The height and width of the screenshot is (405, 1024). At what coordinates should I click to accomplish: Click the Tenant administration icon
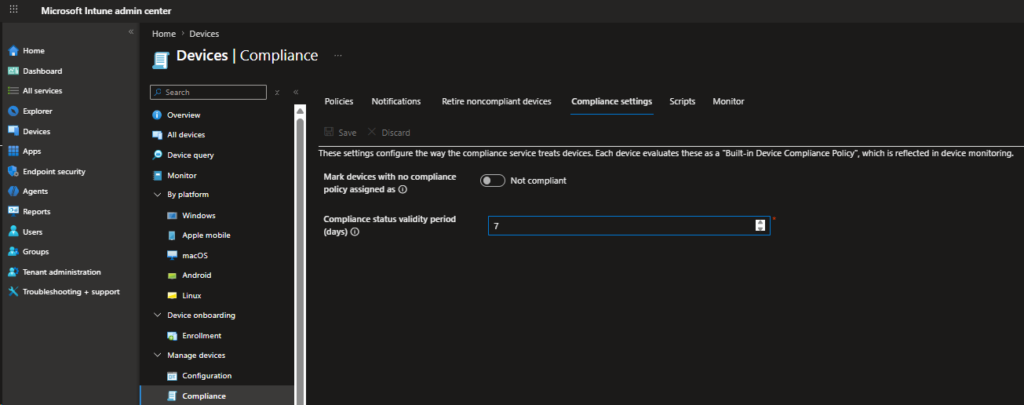[x=13, y=272]
